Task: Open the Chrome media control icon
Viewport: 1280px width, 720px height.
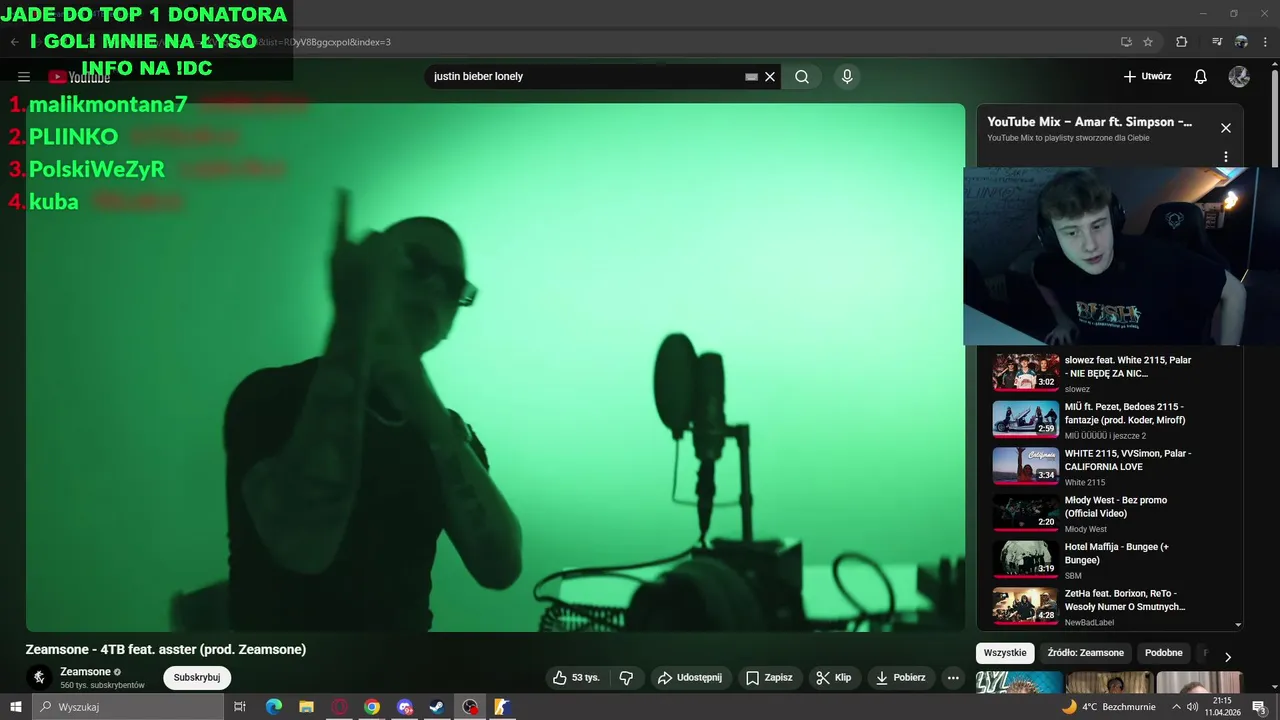Action: point(1217,42)
